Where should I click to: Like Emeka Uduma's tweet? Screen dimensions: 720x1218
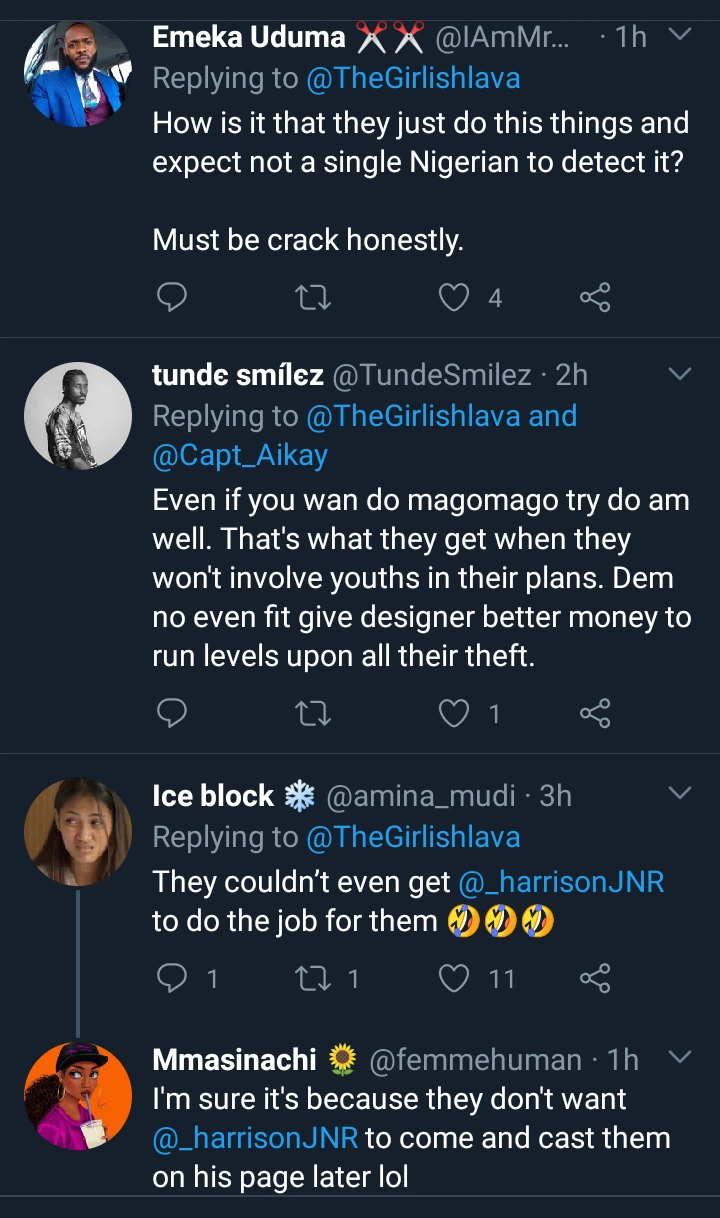point(455,297)
